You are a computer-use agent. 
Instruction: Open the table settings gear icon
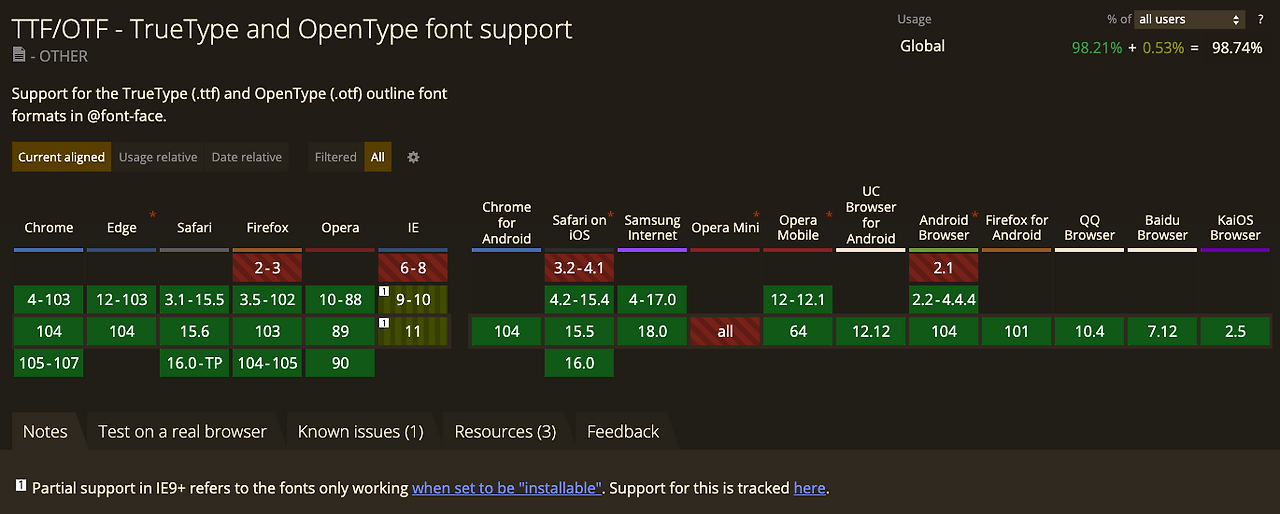413,157
